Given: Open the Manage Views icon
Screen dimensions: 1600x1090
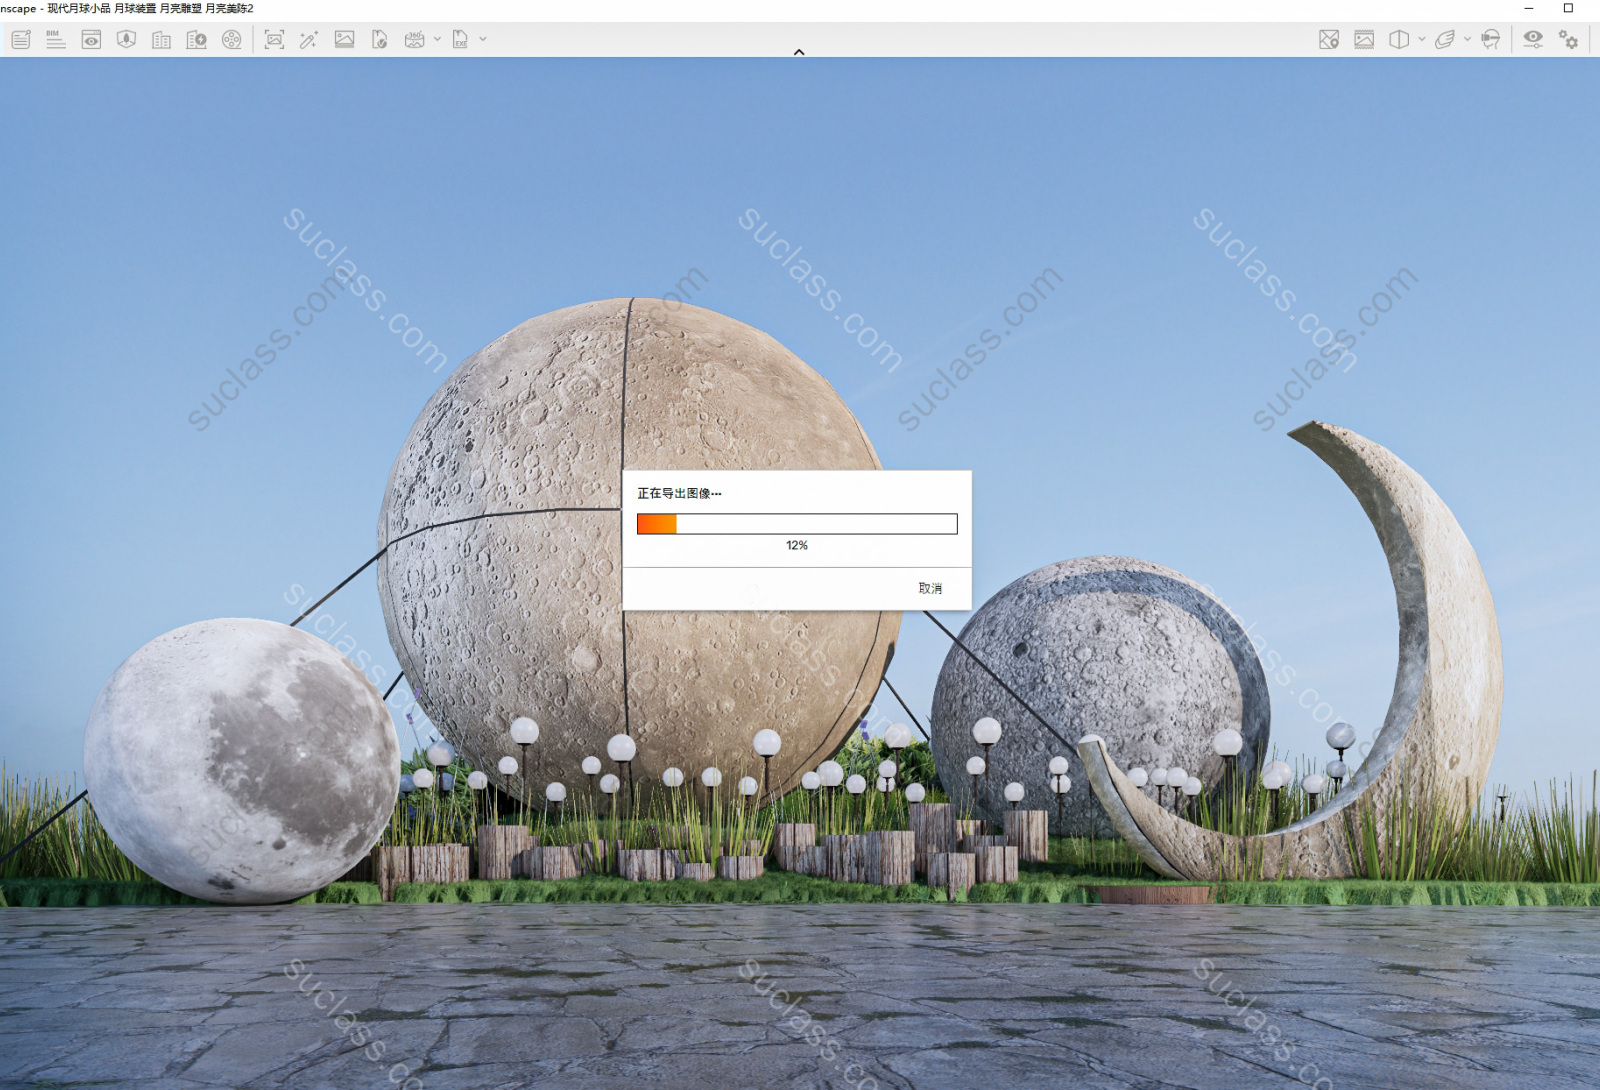Looking at the screenshot, I should click(91, 40).
